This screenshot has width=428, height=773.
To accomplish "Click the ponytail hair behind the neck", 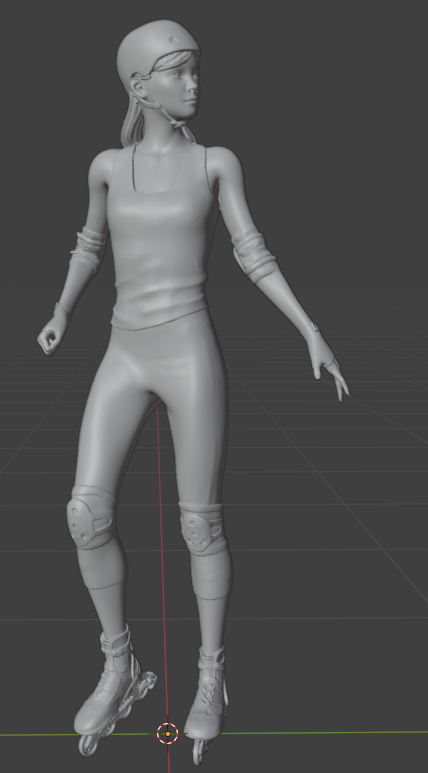I will (x=132, y=123).
